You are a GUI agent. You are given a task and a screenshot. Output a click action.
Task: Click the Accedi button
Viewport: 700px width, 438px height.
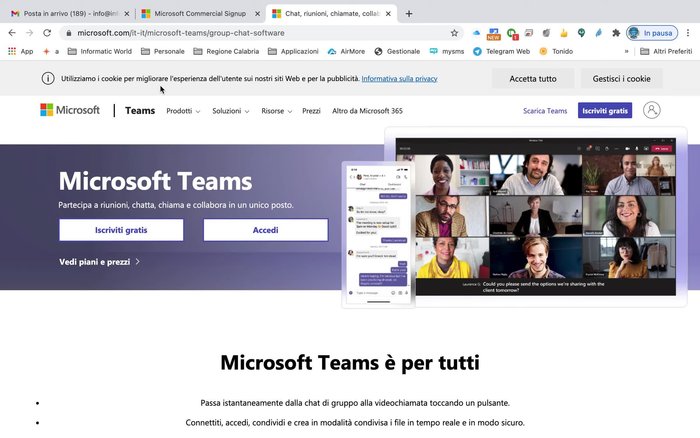click(x=266, y=230)
